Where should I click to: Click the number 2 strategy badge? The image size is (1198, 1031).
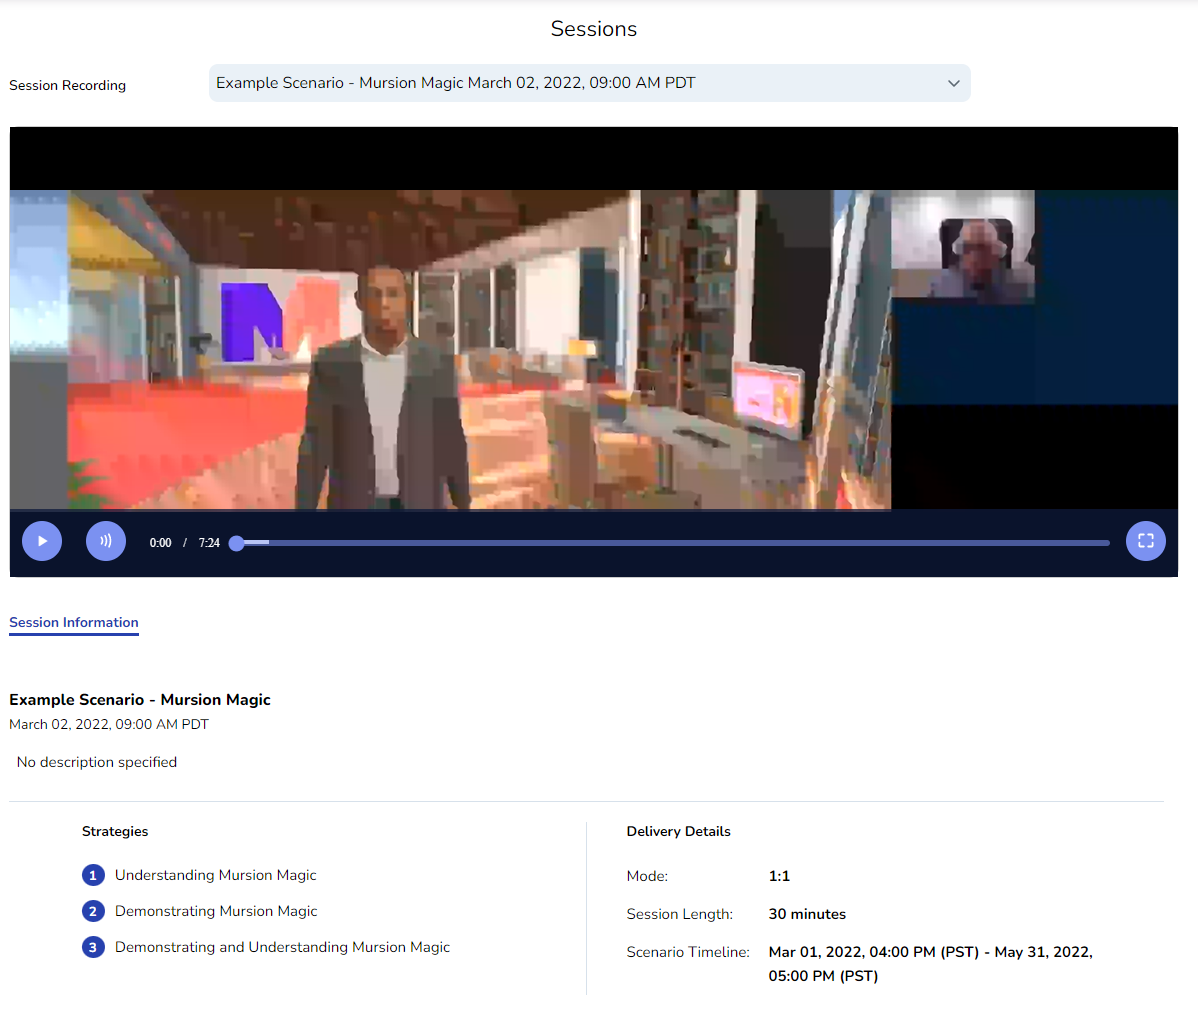93,911
